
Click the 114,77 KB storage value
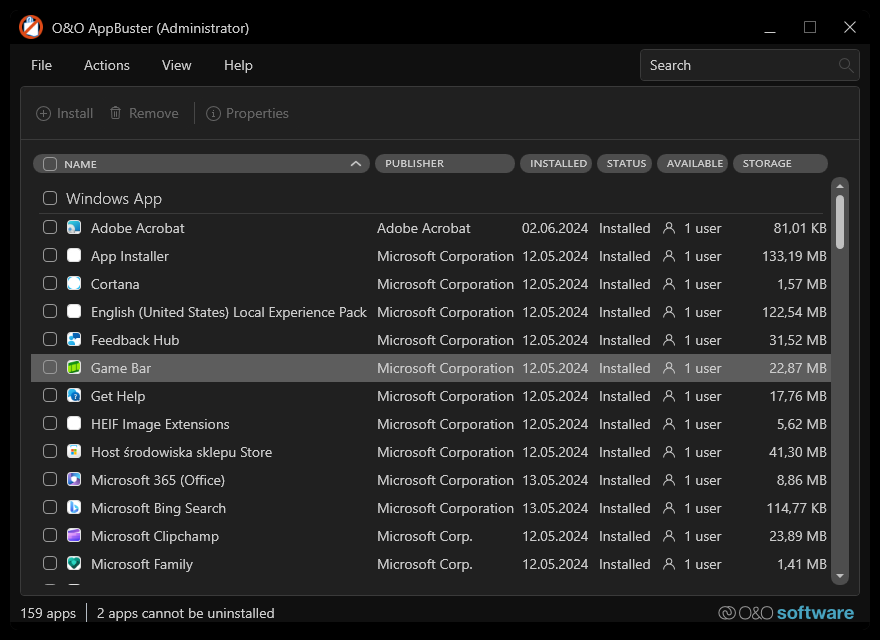(796, 508)
